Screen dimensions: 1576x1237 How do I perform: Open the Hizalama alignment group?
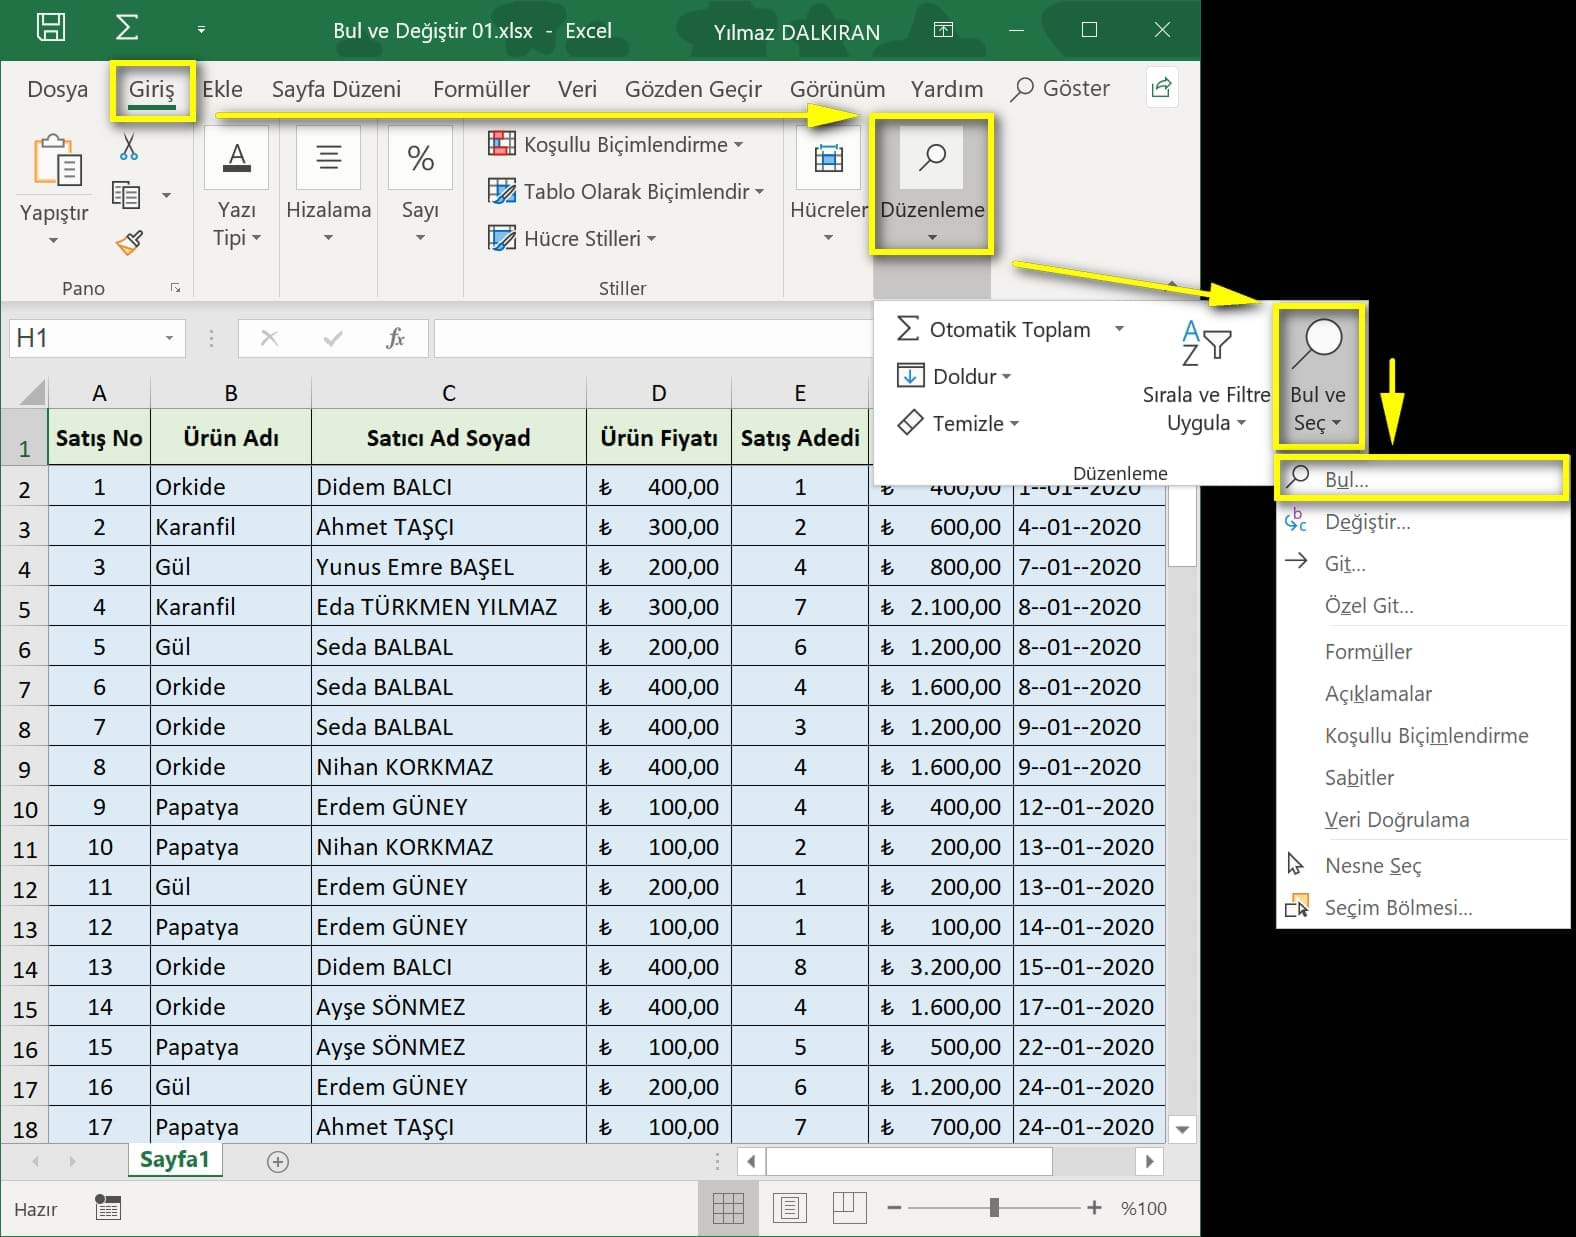coord(328,188)
